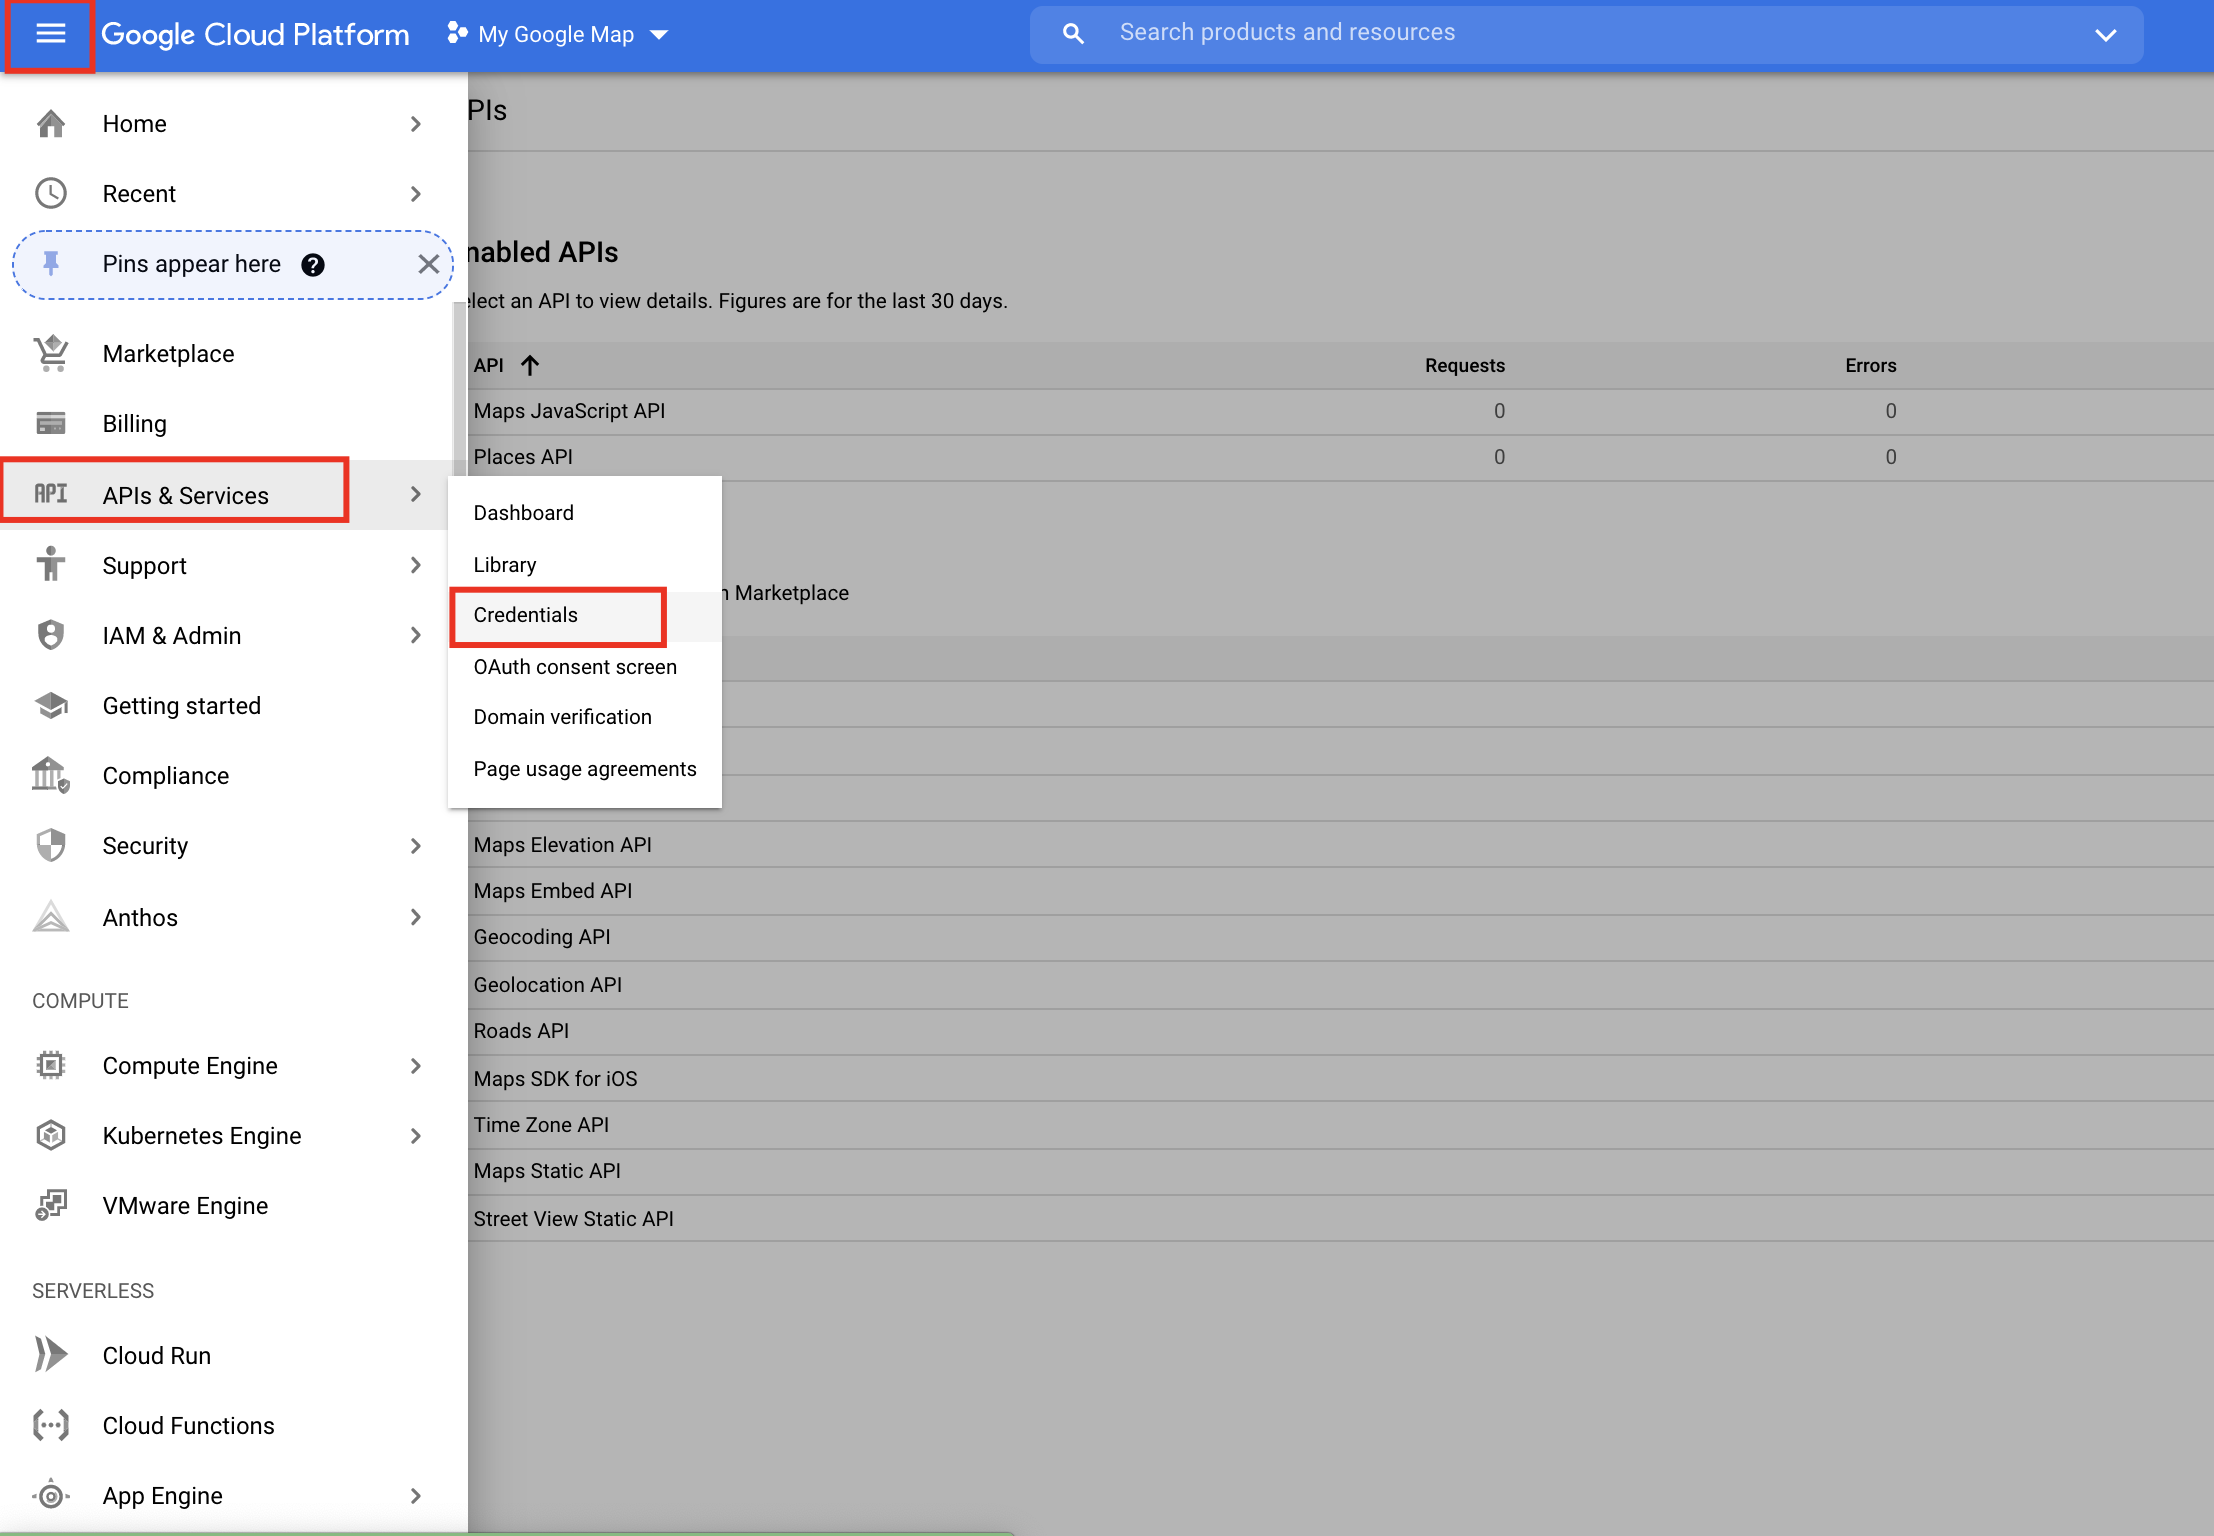Open the Getting started link

182,706
